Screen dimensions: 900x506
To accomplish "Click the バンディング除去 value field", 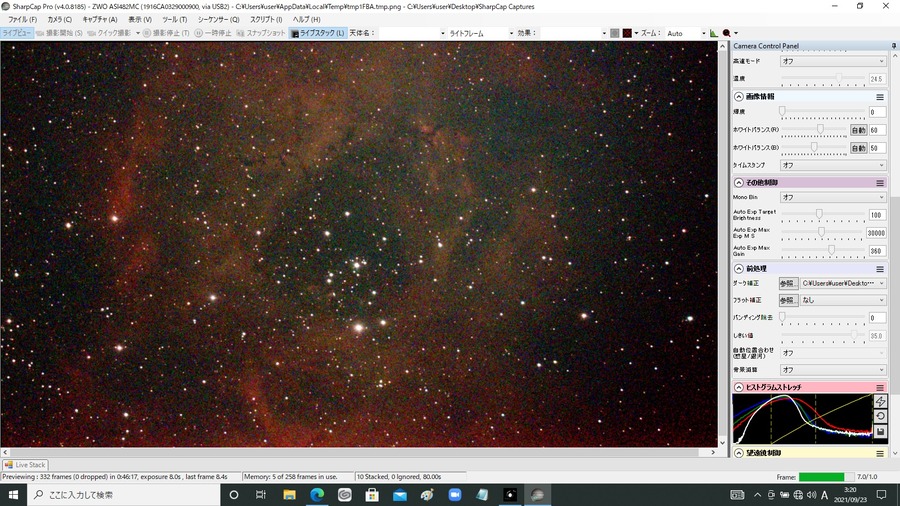I will click(876, 318).
